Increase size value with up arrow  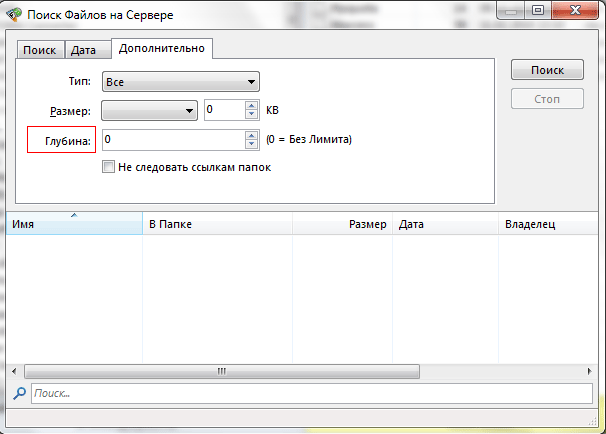pyautogui.click(x=251, y=106)
